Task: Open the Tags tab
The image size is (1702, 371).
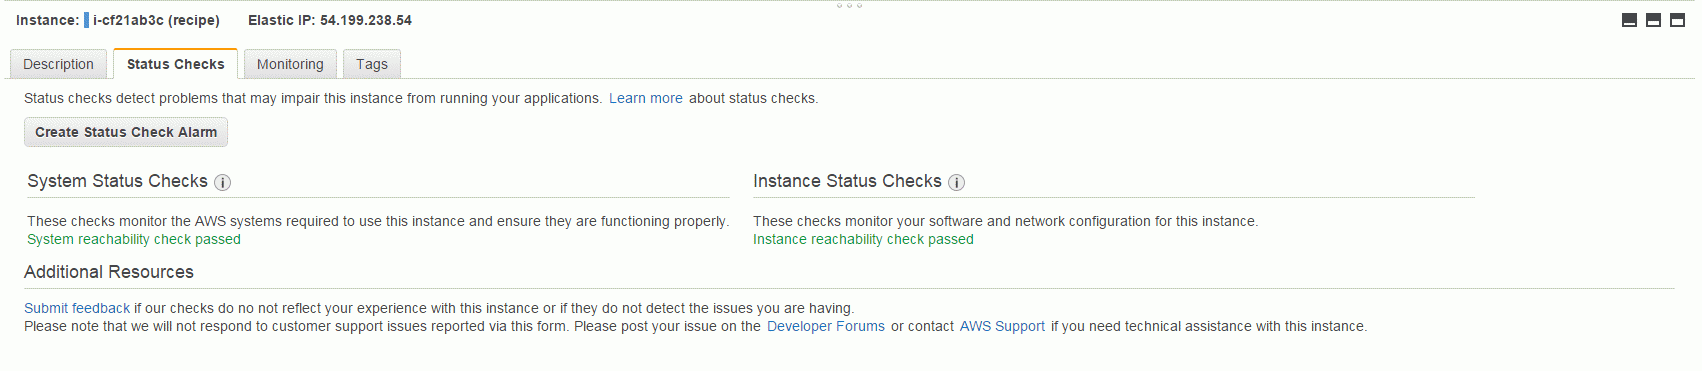Action: (x=372, y=64)
